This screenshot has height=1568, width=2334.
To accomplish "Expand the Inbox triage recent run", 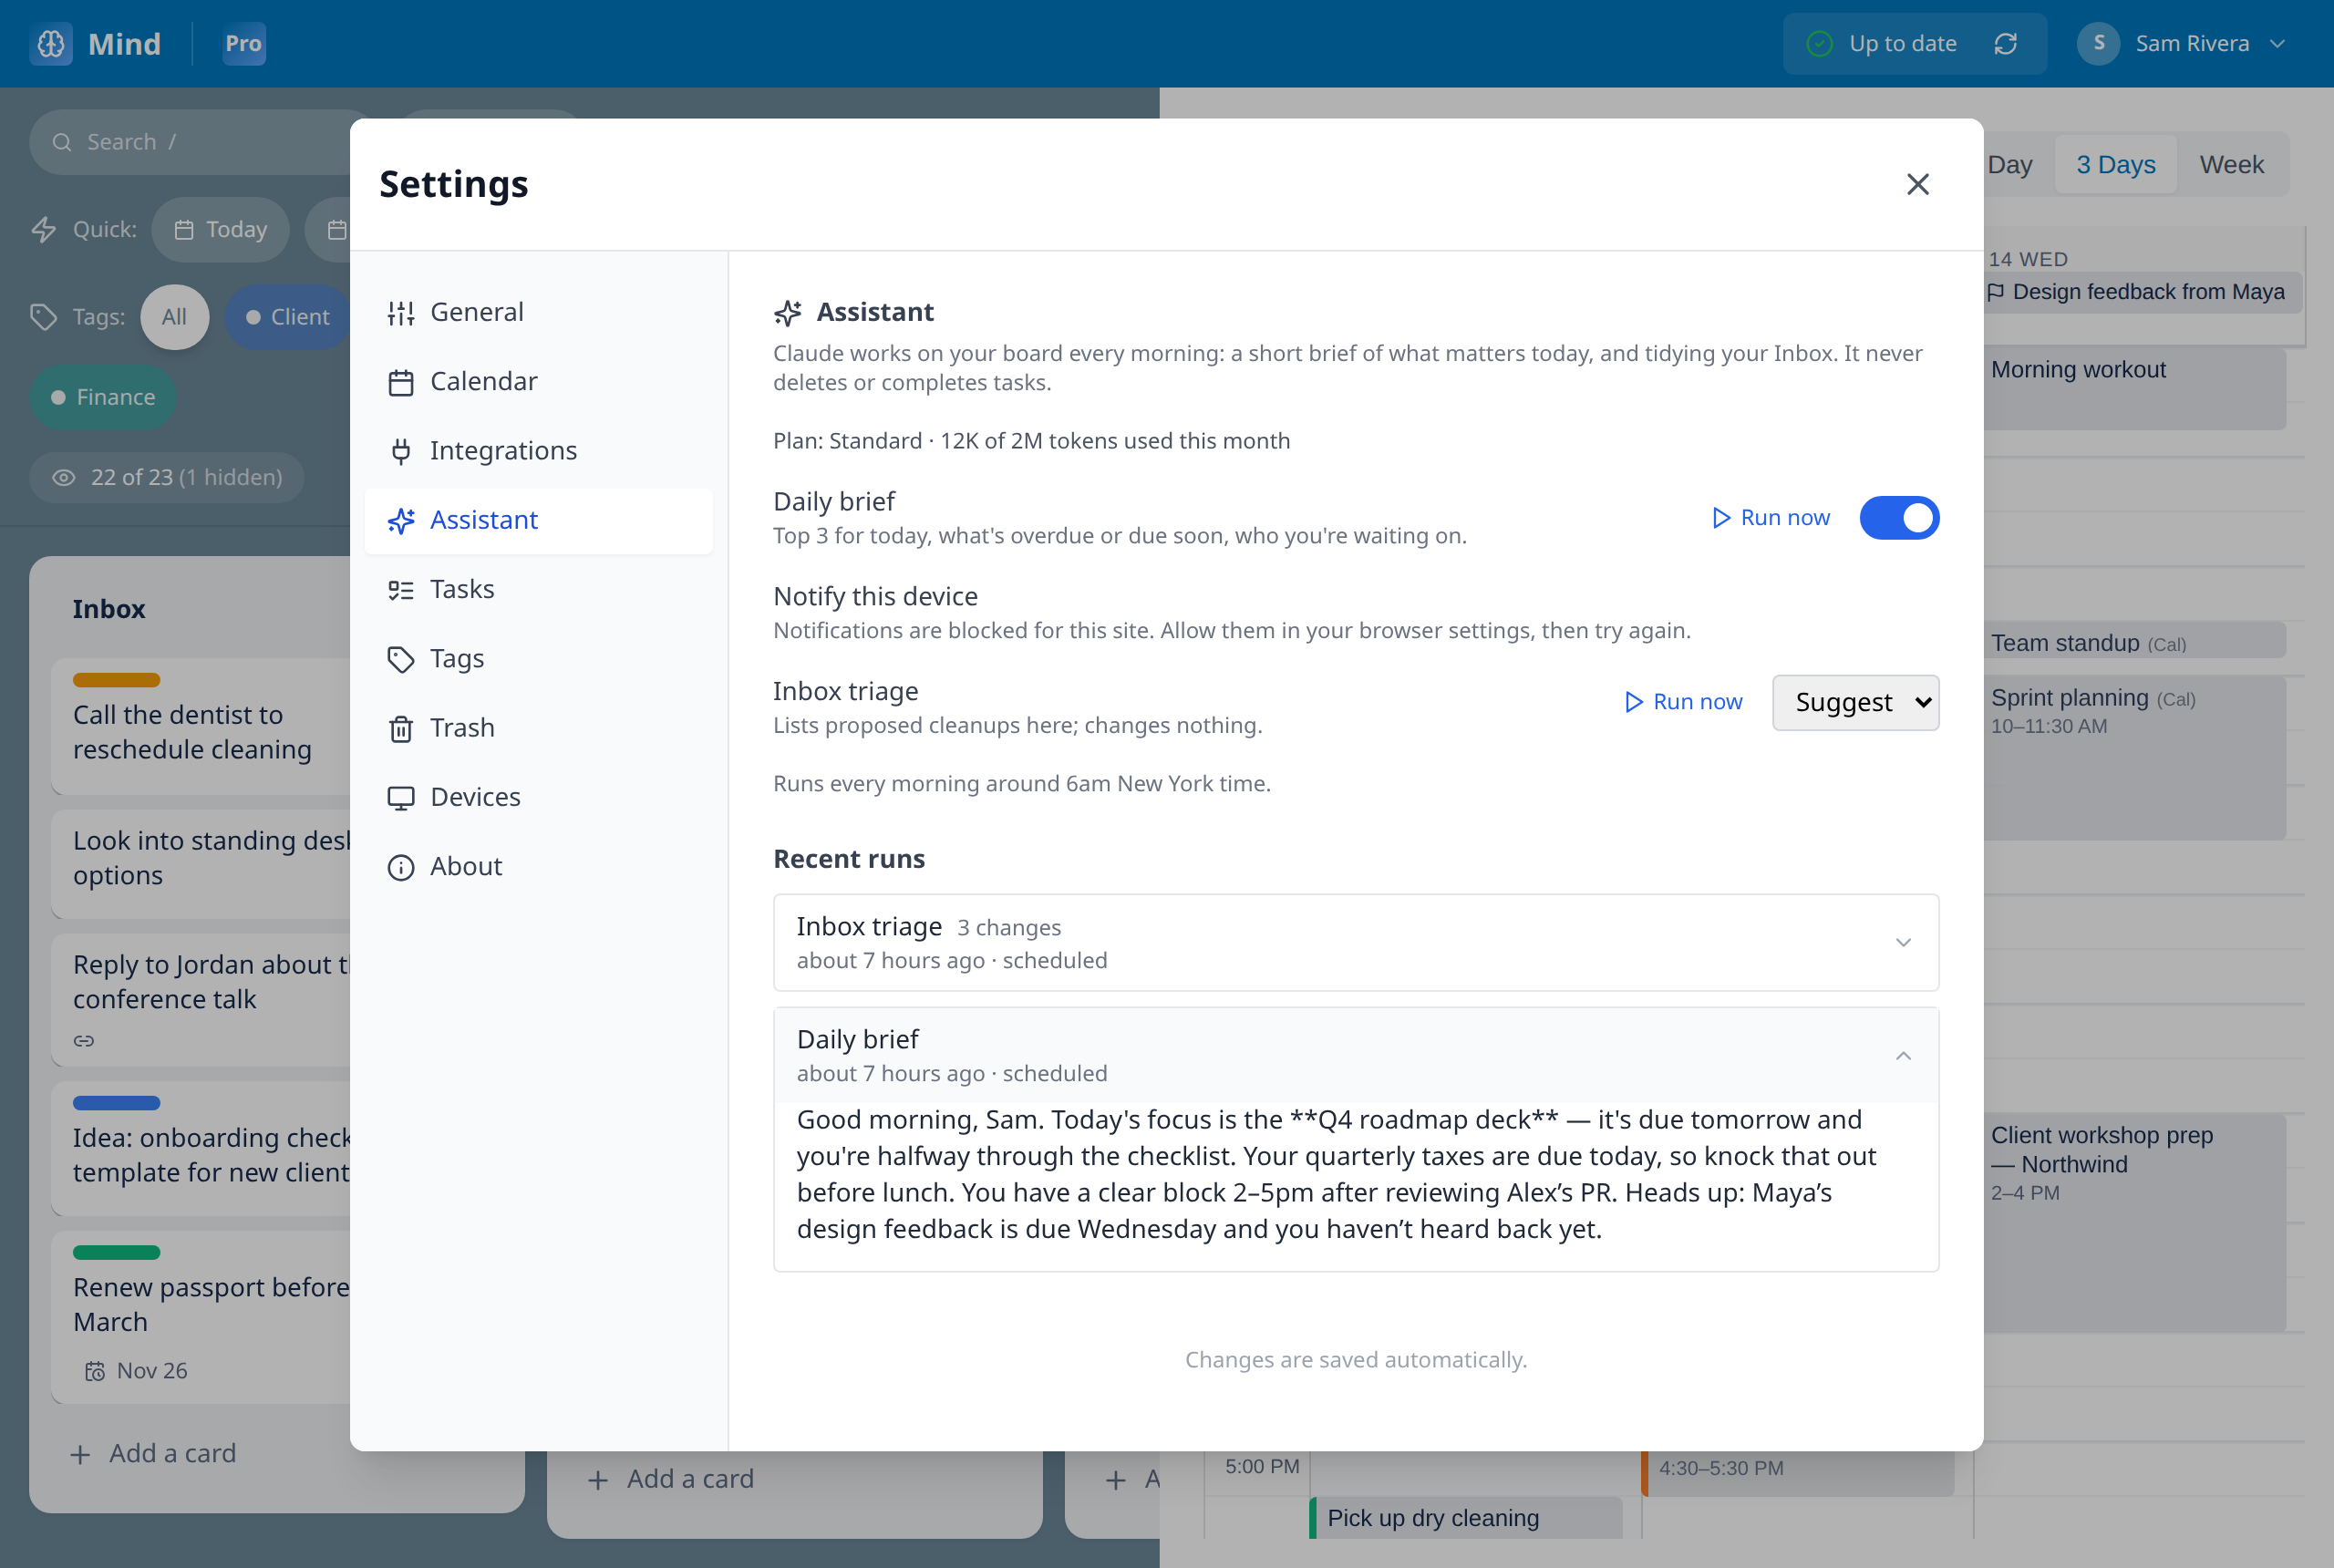I will pos(1356,942).
